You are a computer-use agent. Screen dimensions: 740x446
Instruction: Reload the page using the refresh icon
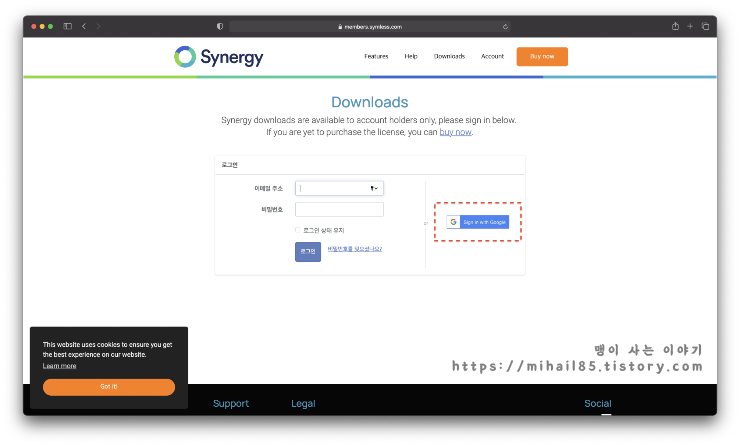[x=505, y=27]
